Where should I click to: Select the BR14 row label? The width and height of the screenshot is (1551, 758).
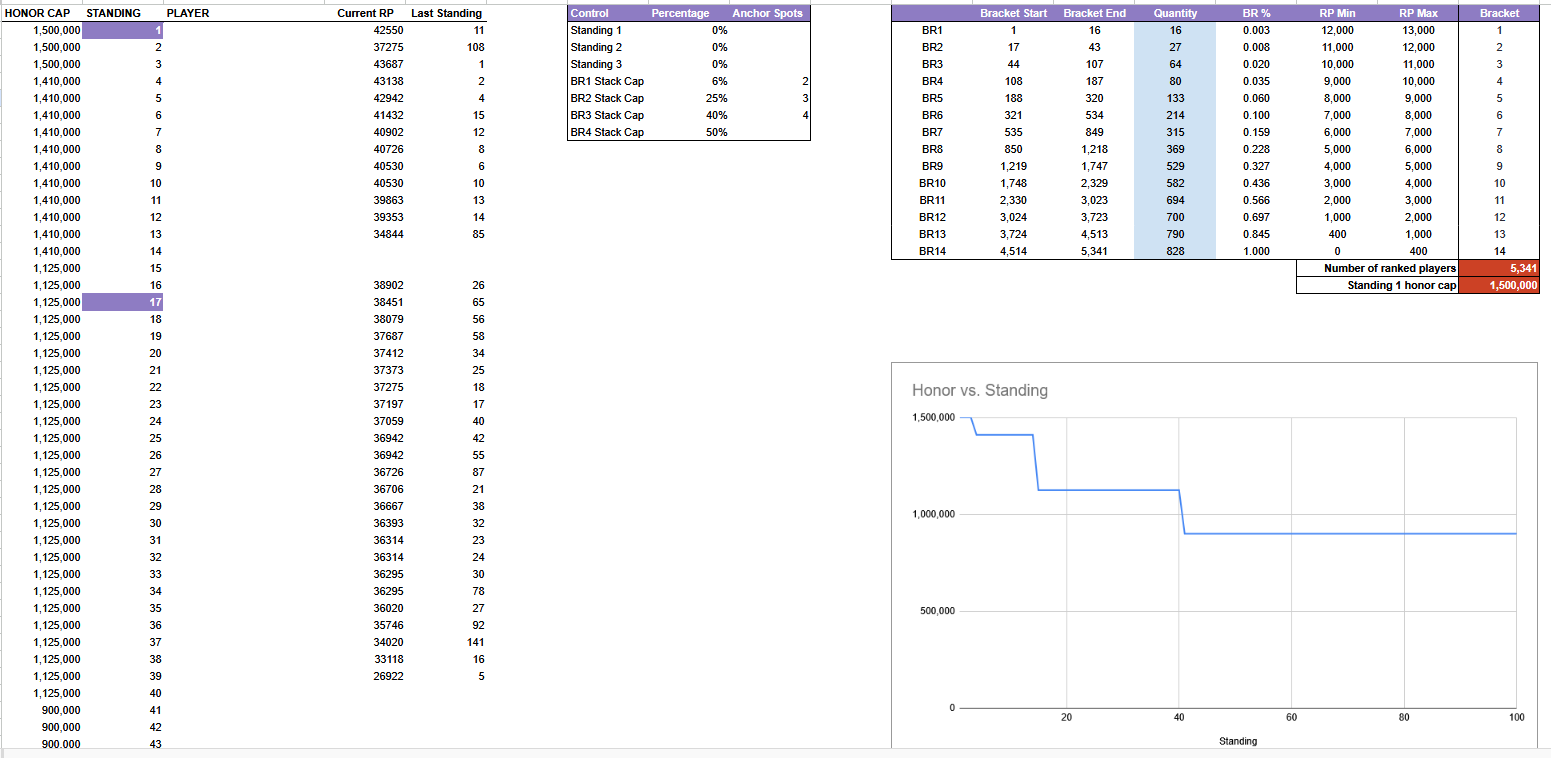(x=932, y=251)
